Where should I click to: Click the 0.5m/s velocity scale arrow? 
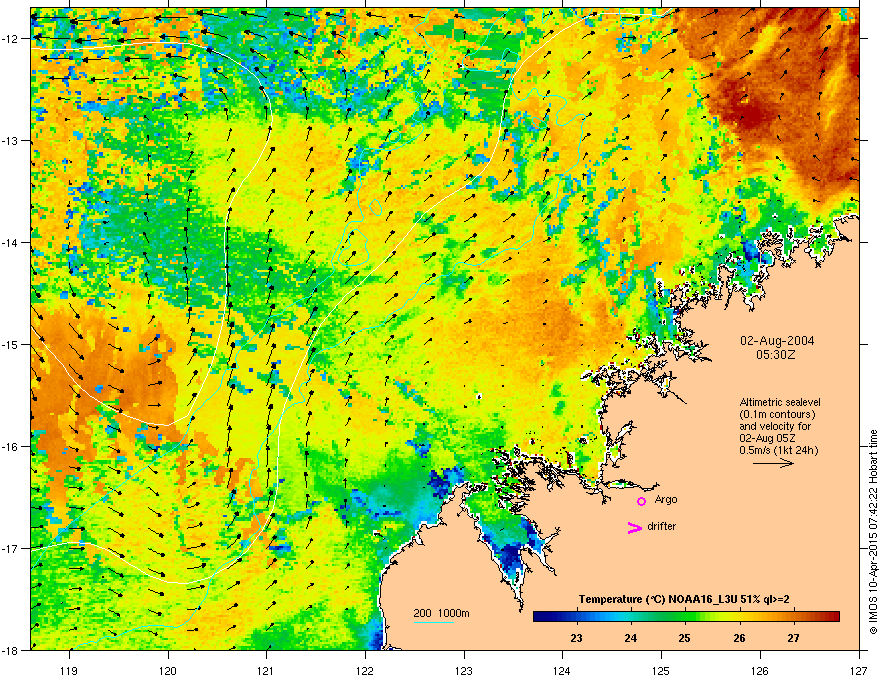[773, 463]
